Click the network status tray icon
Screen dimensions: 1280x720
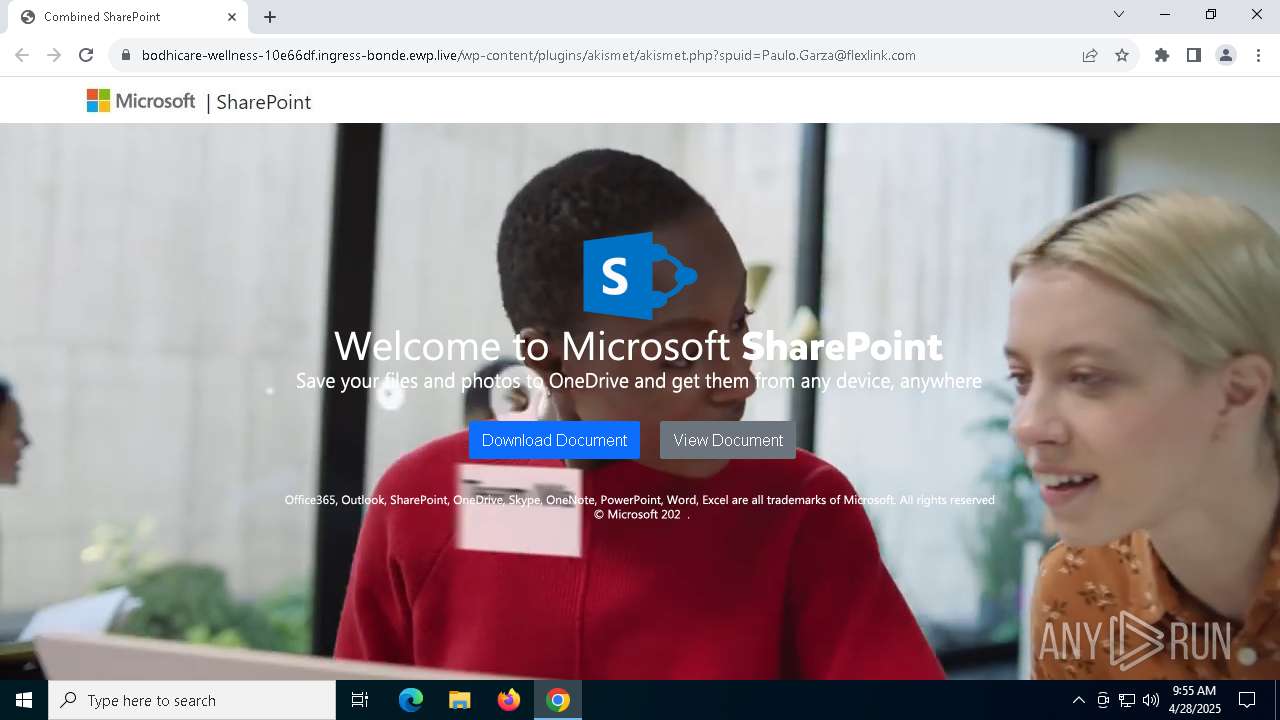coord(1127,700)
